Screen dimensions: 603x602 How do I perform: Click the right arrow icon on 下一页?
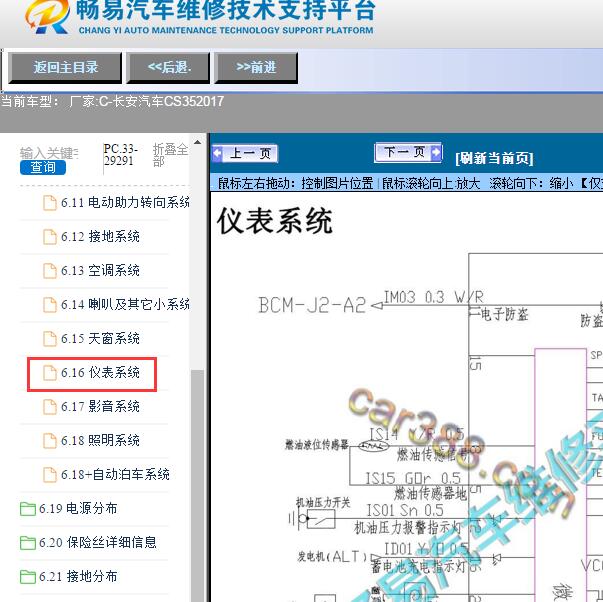click(x=436, y=153)
